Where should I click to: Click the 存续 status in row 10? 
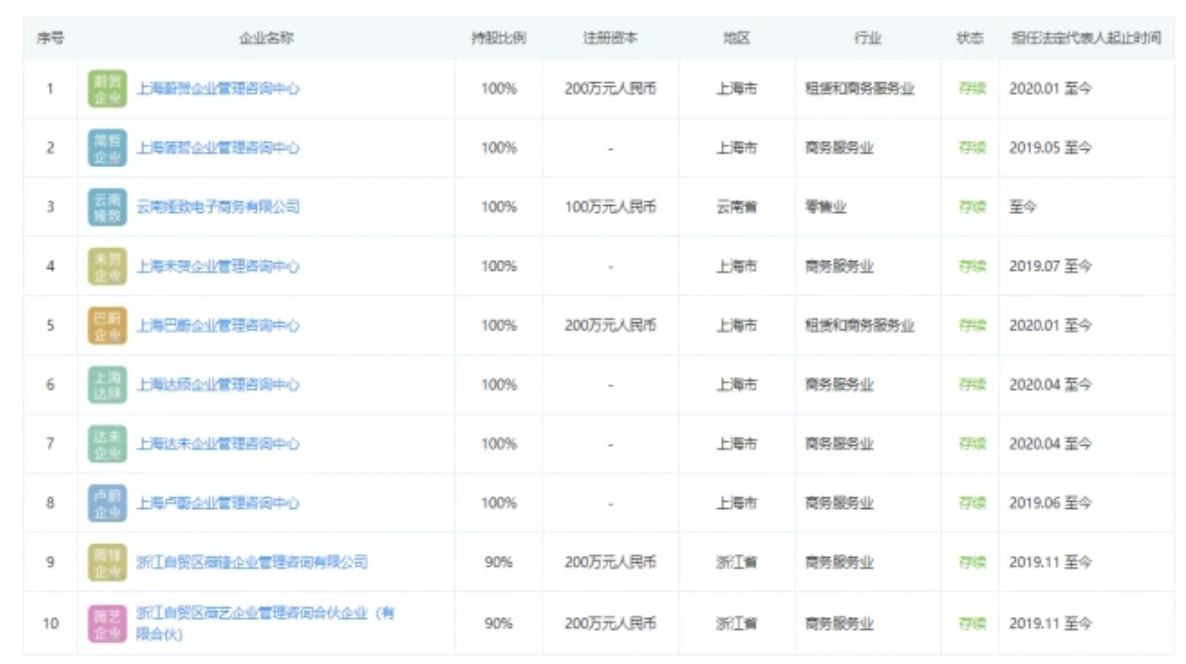tap(972, 623)
